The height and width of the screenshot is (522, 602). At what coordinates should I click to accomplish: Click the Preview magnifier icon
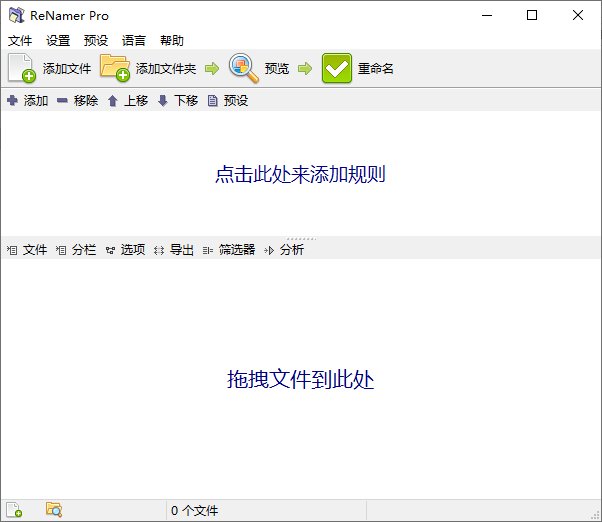tap(243, 68)
